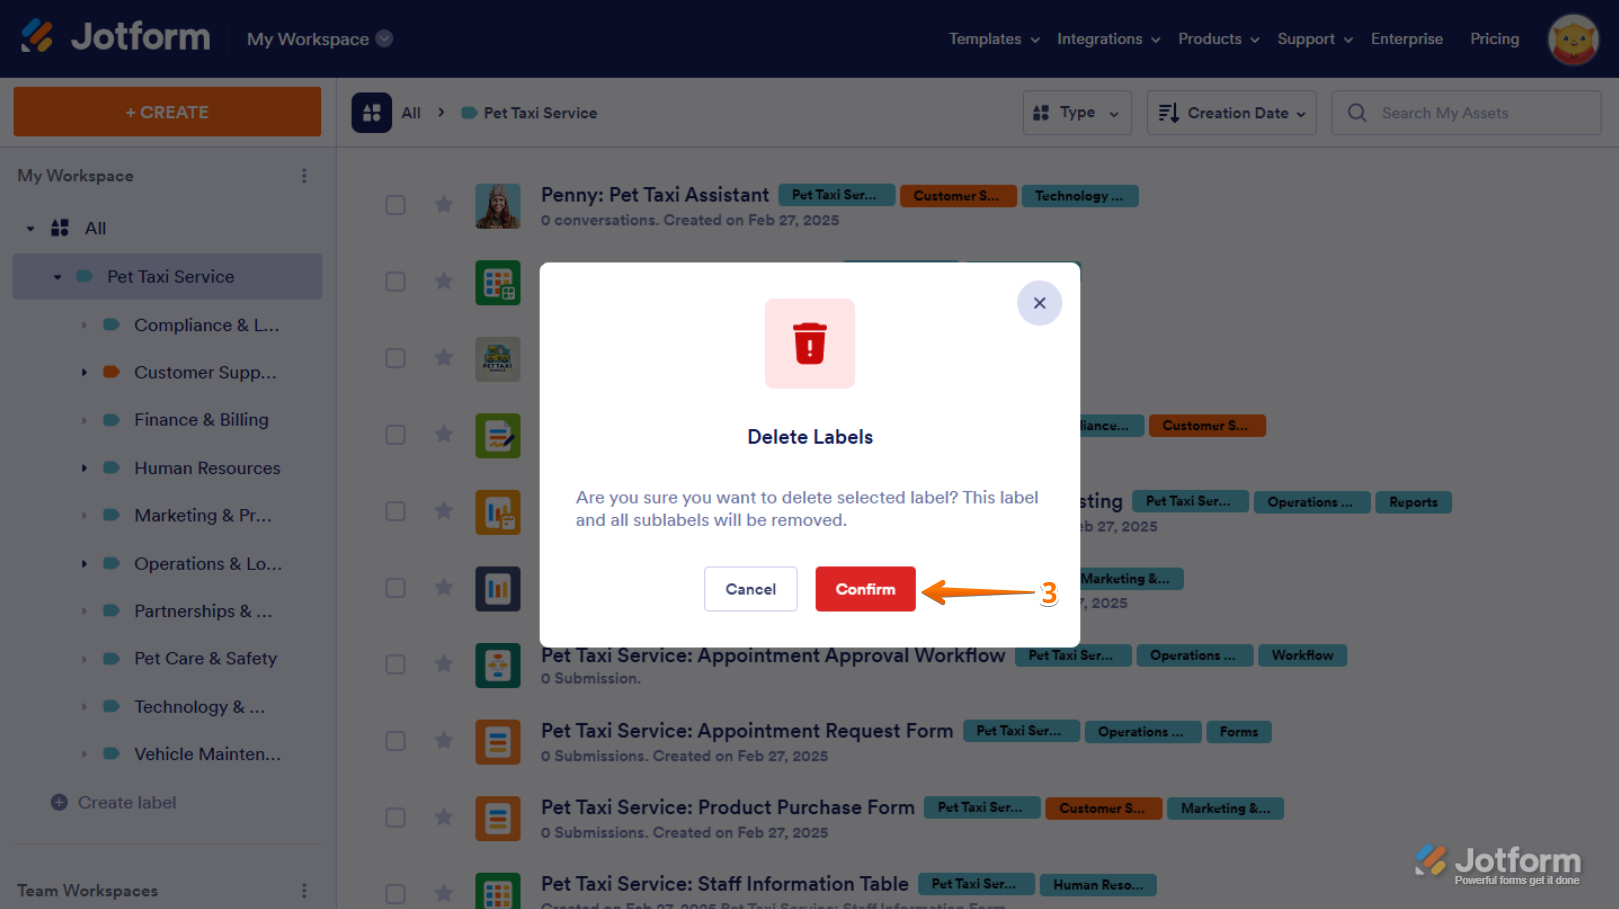Open the Type filter dropdown
The width and height of the screenshot is (1619, 909).
tap(1077, 113)
